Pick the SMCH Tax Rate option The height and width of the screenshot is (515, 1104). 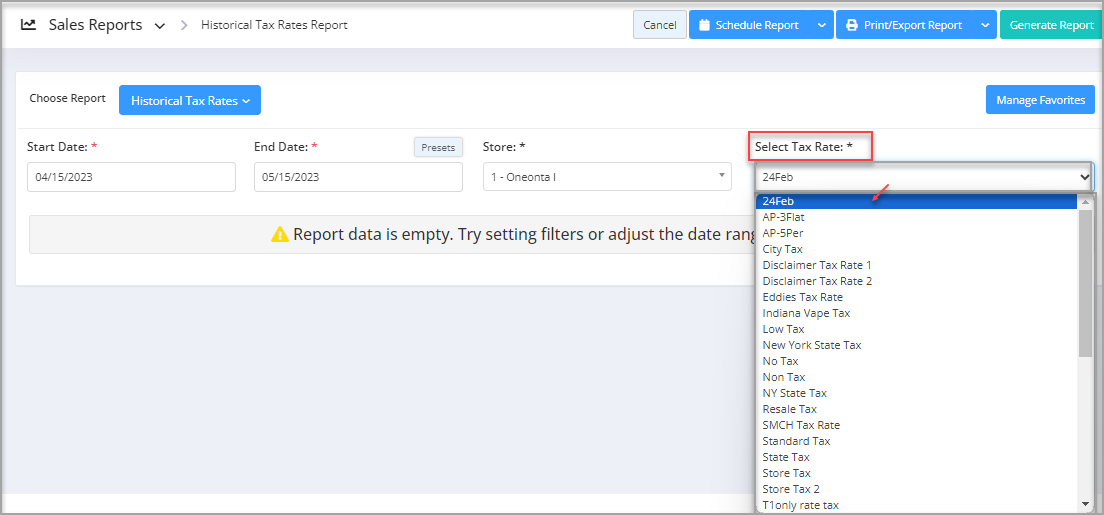pos(801,425)
